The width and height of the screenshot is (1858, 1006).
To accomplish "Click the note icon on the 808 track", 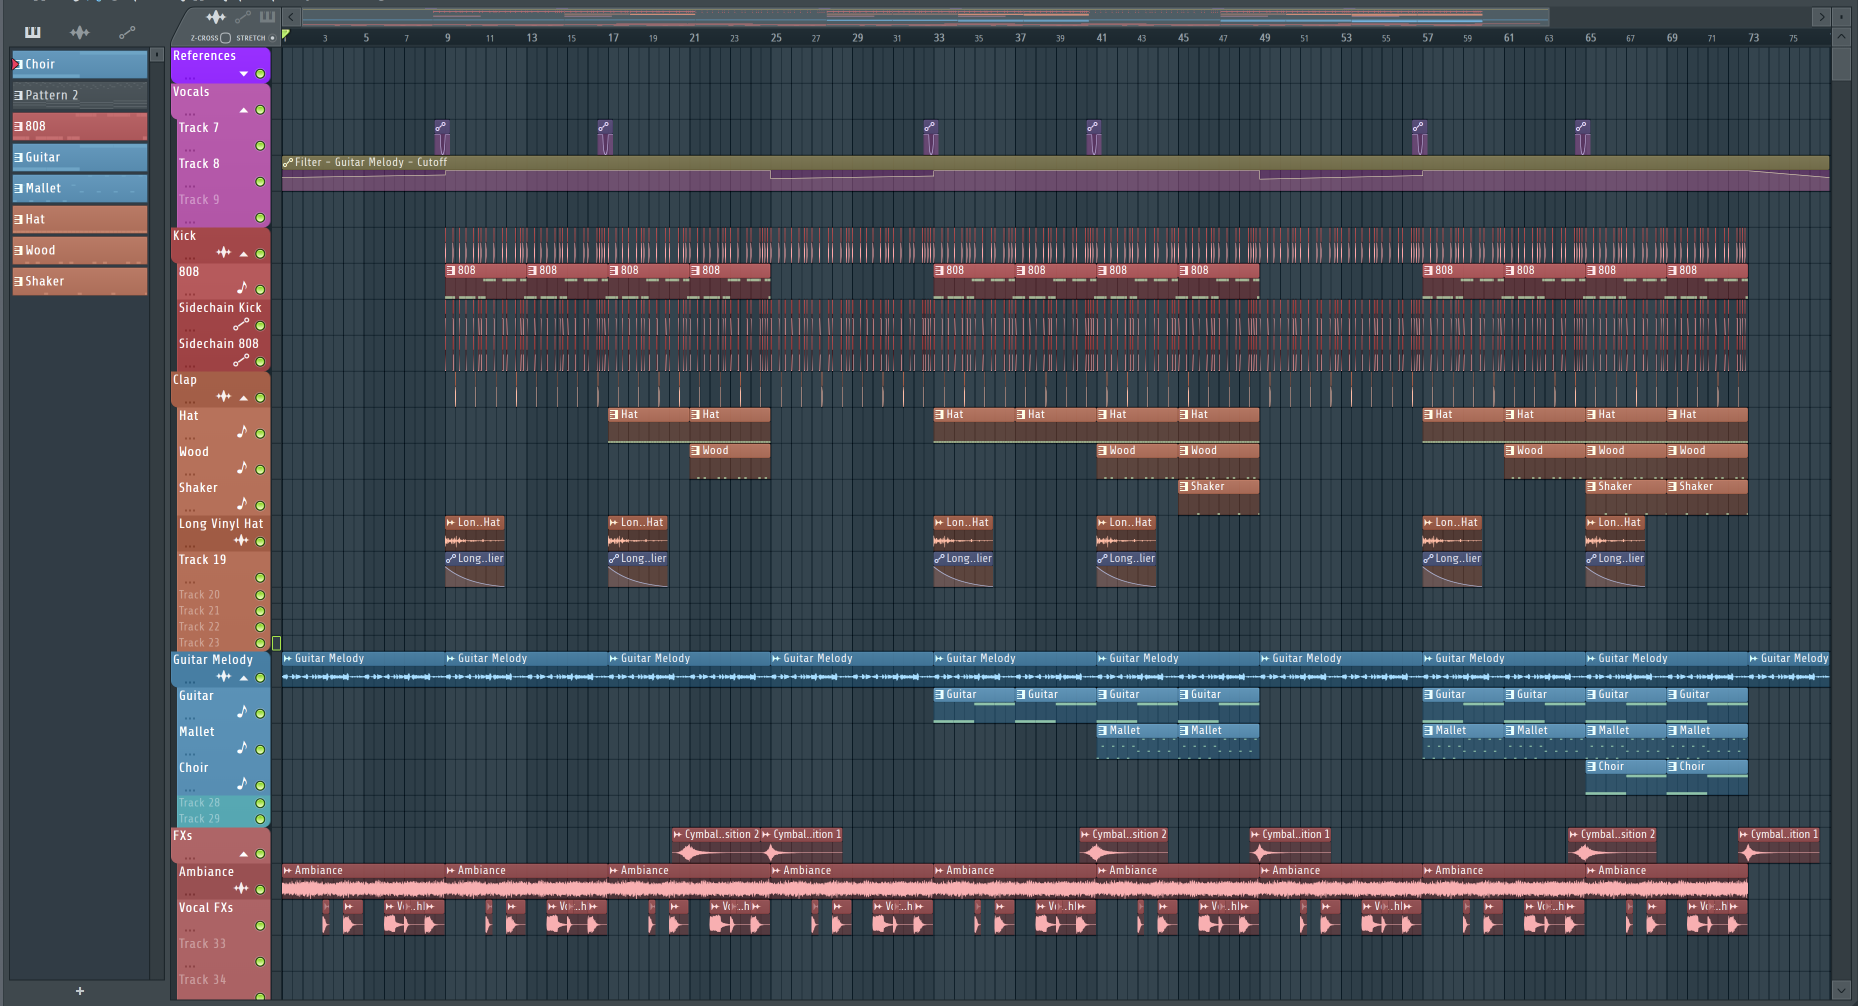I will pyautogui.click(x=241, y=288).
